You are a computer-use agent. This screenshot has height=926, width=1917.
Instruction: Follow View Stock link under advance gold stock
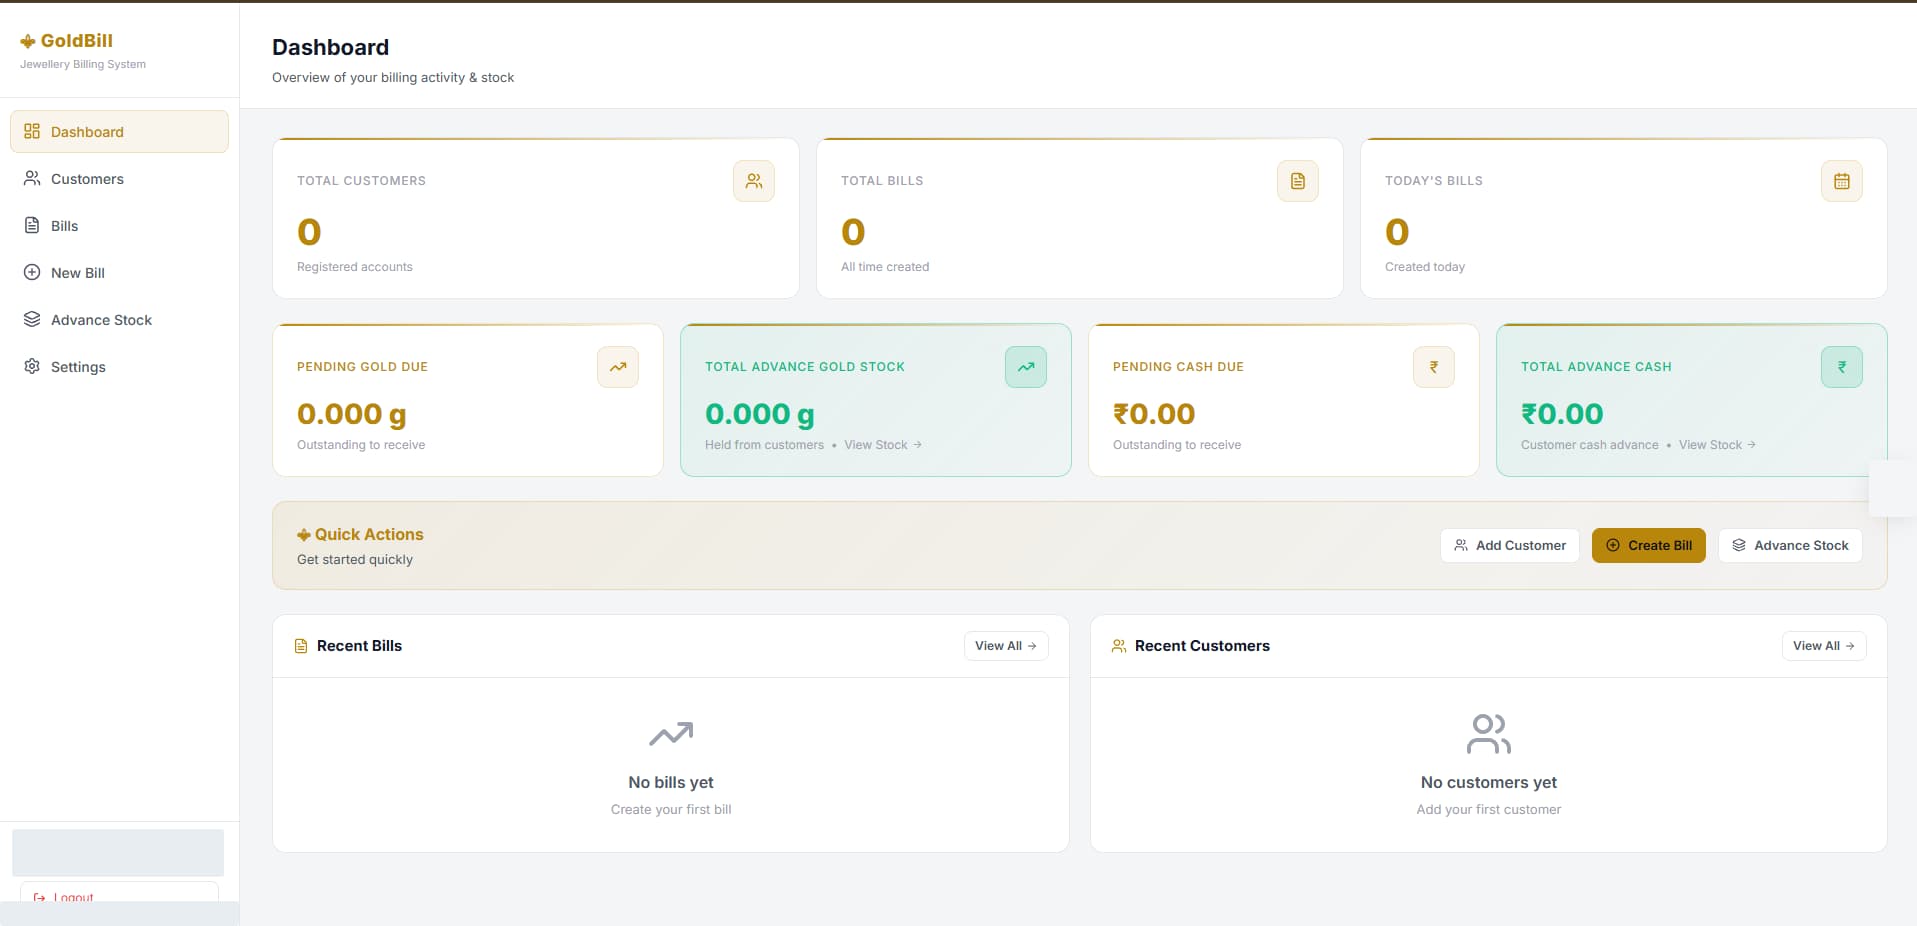883,445
